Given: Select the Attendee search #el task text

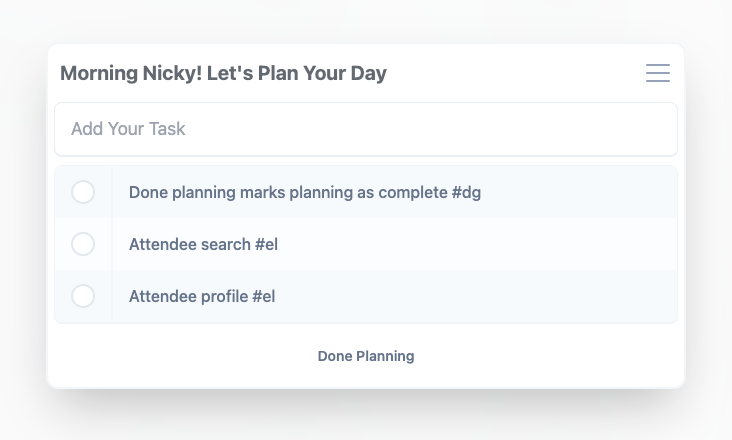Looking at the screenshot, I should (x=203, y=244).
